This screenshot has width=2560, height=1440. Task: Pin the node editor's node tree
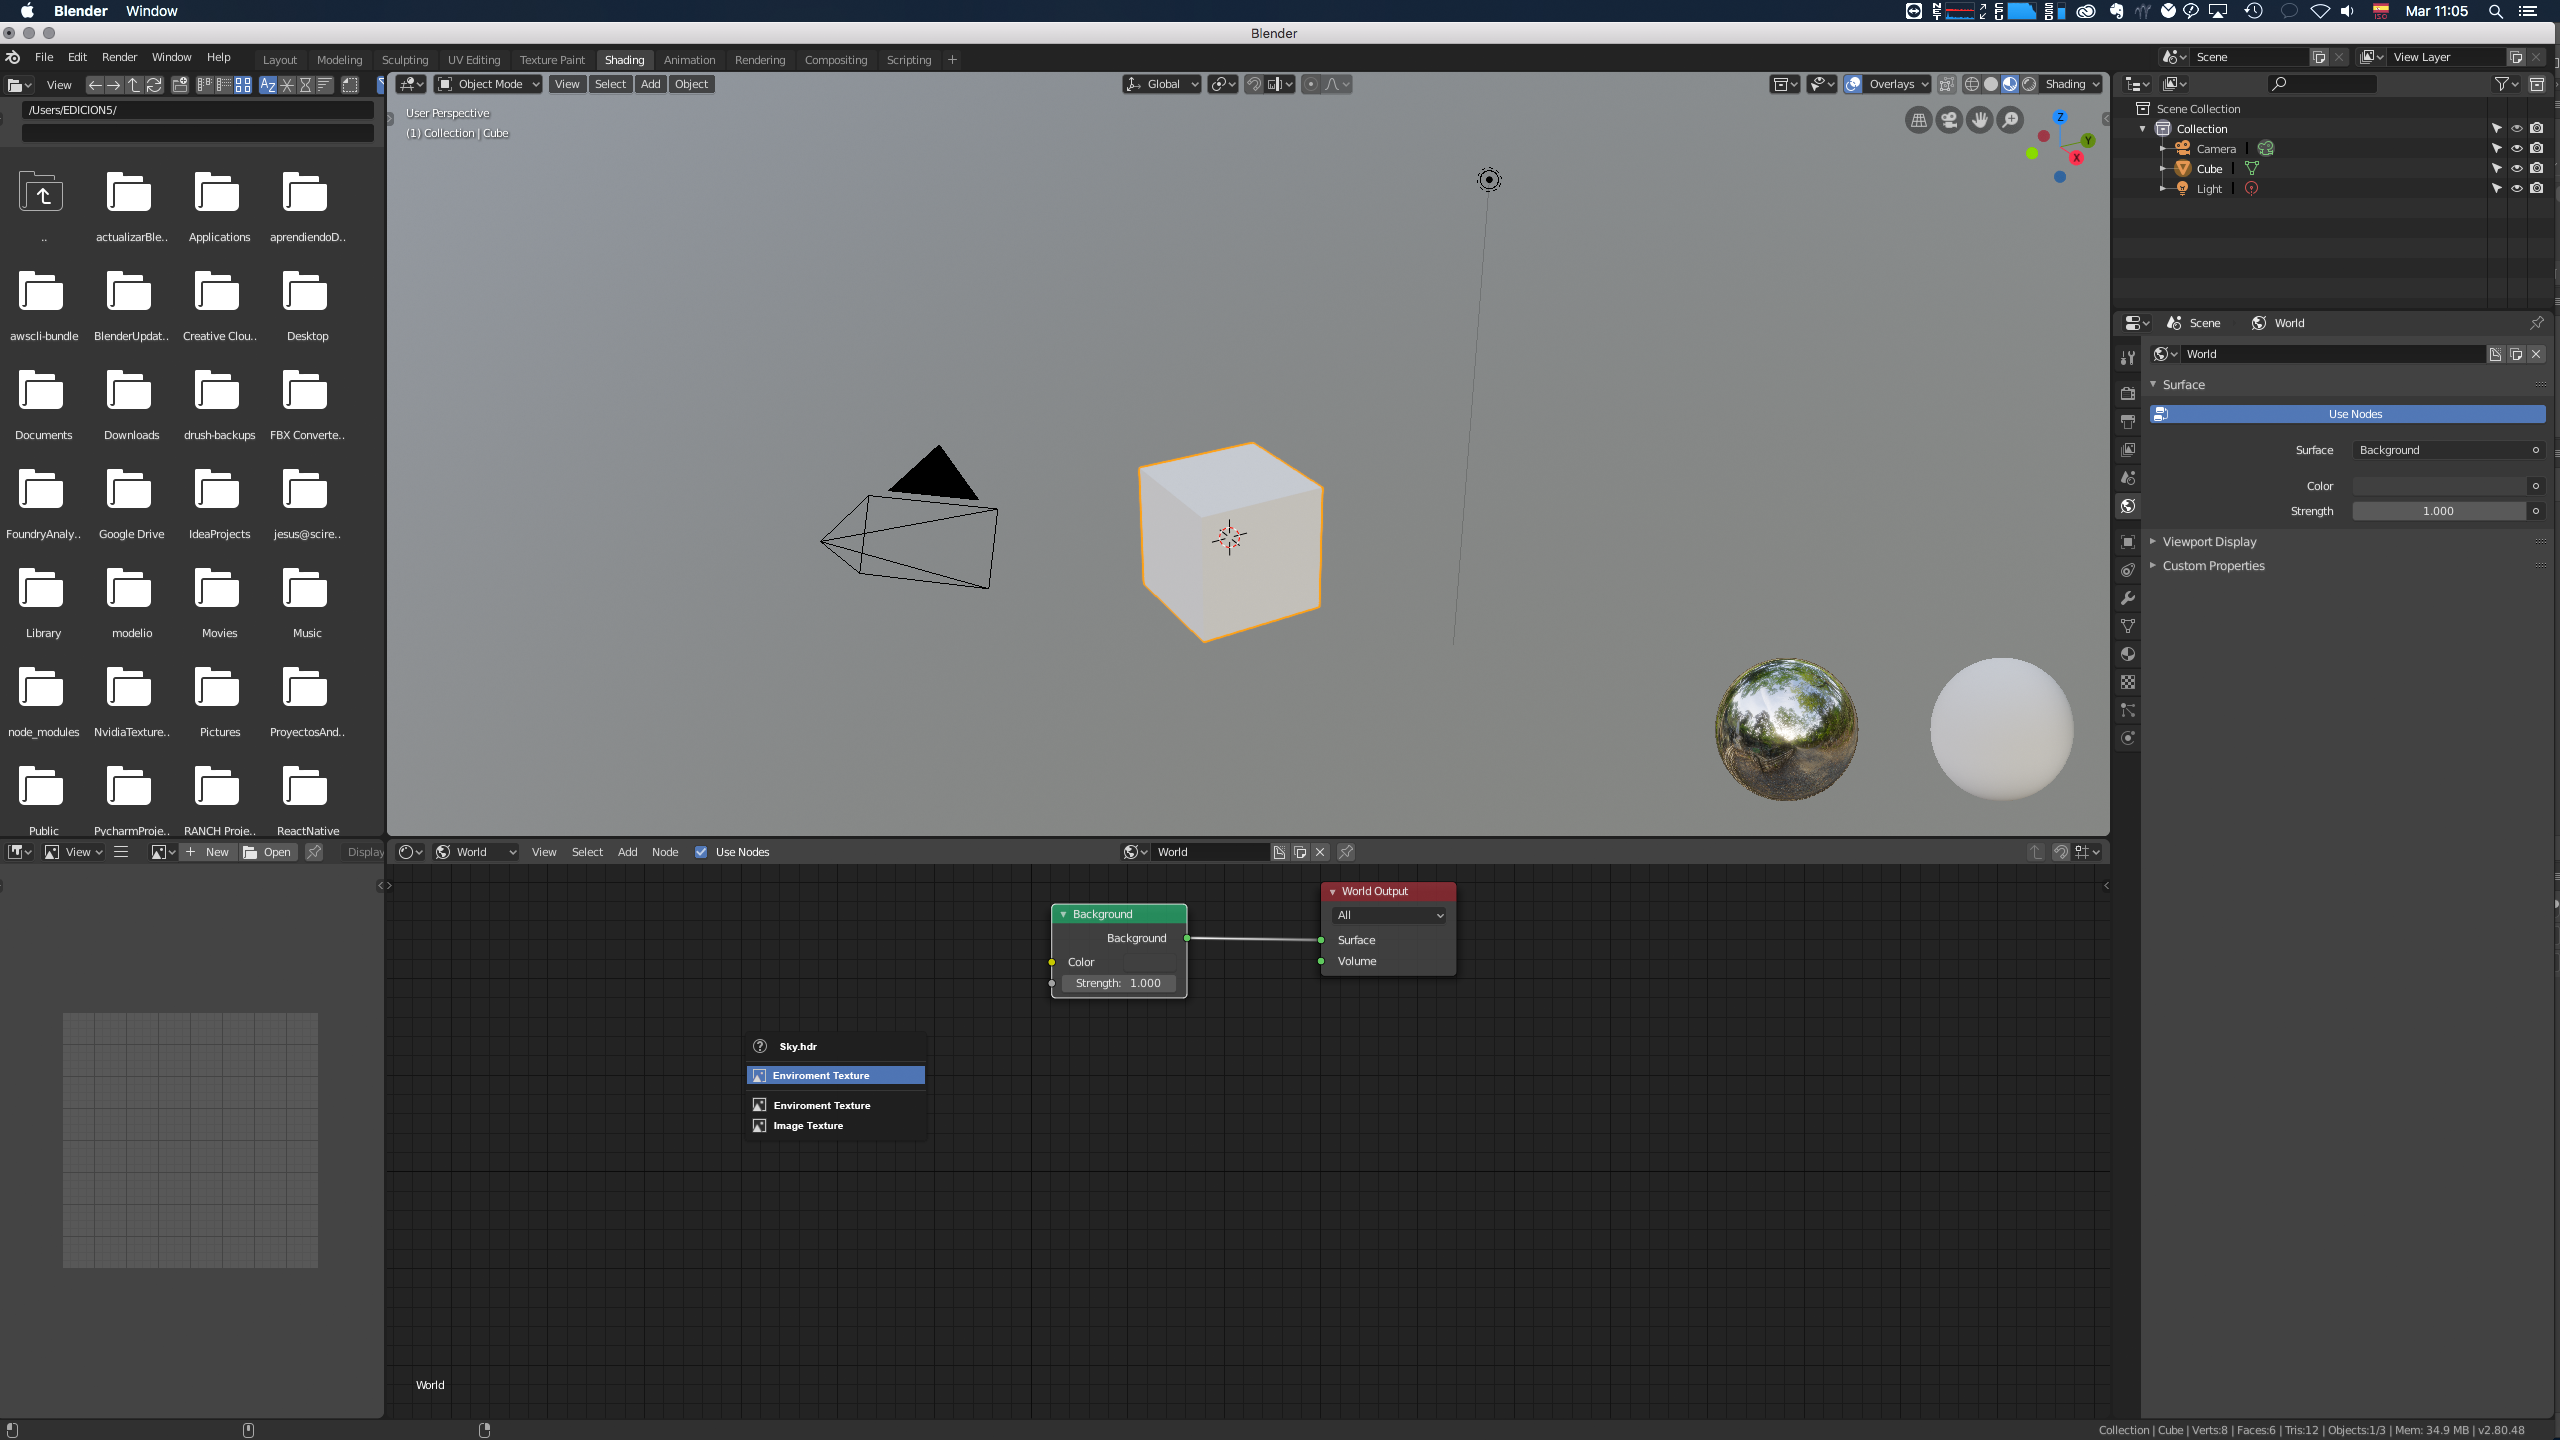(x=1346, y=852)
